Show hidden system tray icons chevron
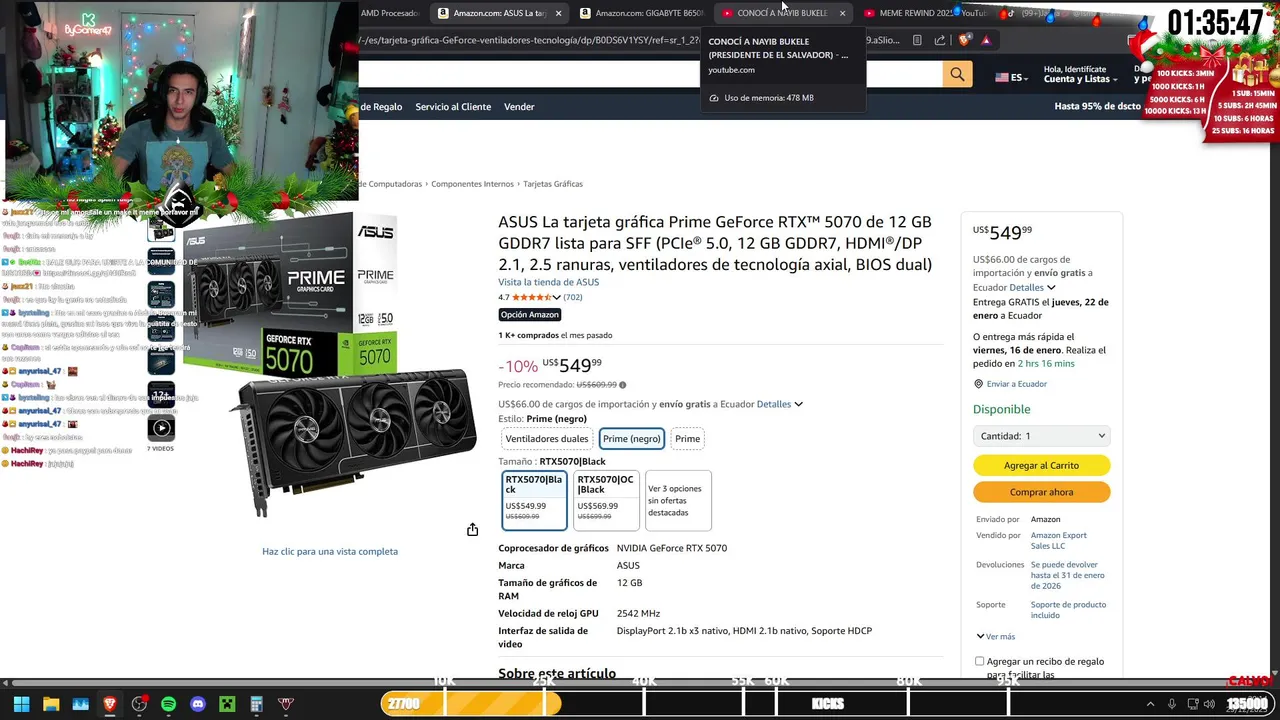Screen dimensions: 1280x720 click(1150, 704)
